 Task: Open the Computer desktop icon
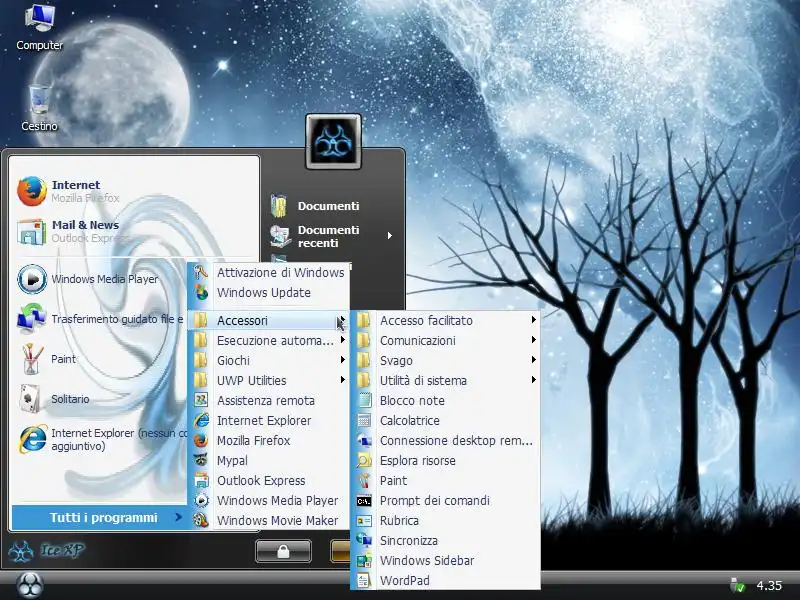point(39,19)
